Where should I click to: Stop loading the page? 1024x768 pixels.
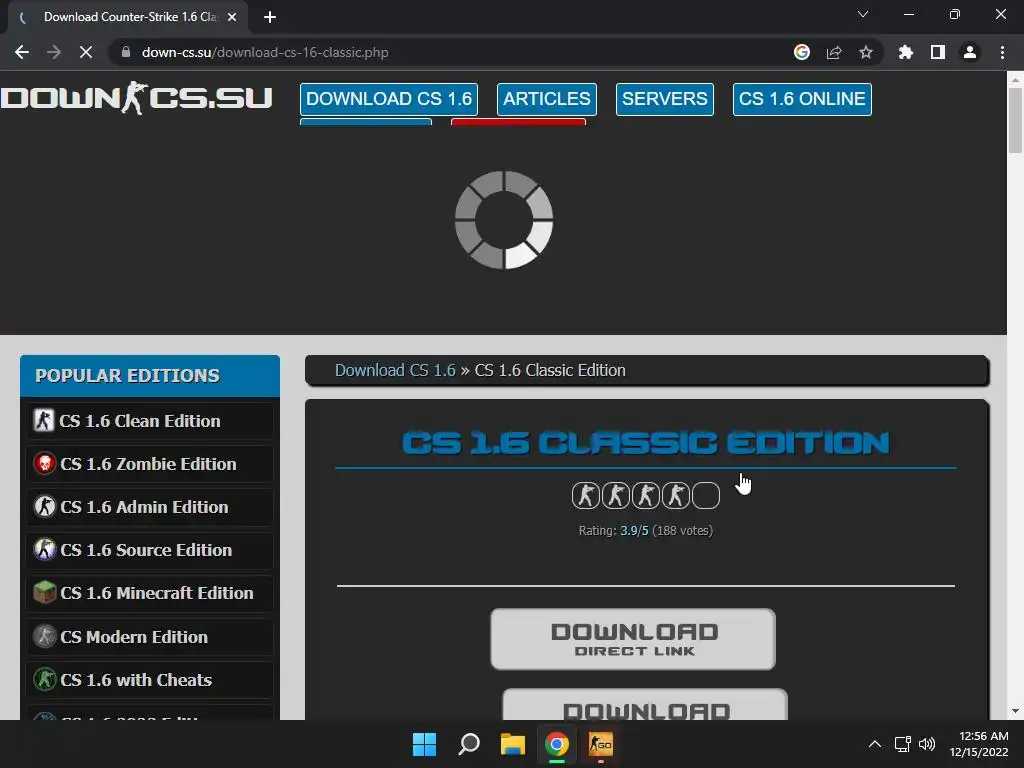86,52
